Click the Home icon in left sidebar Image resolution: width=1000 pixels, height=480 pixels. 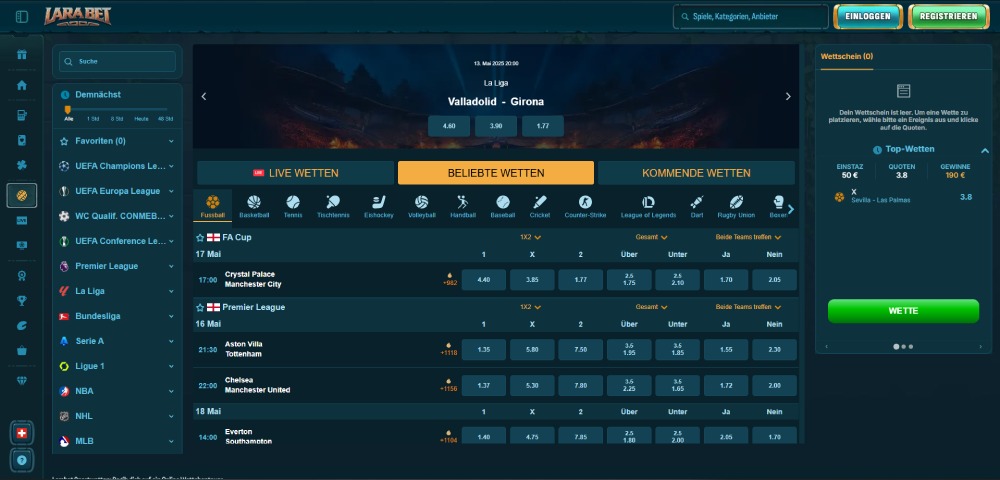22,85
